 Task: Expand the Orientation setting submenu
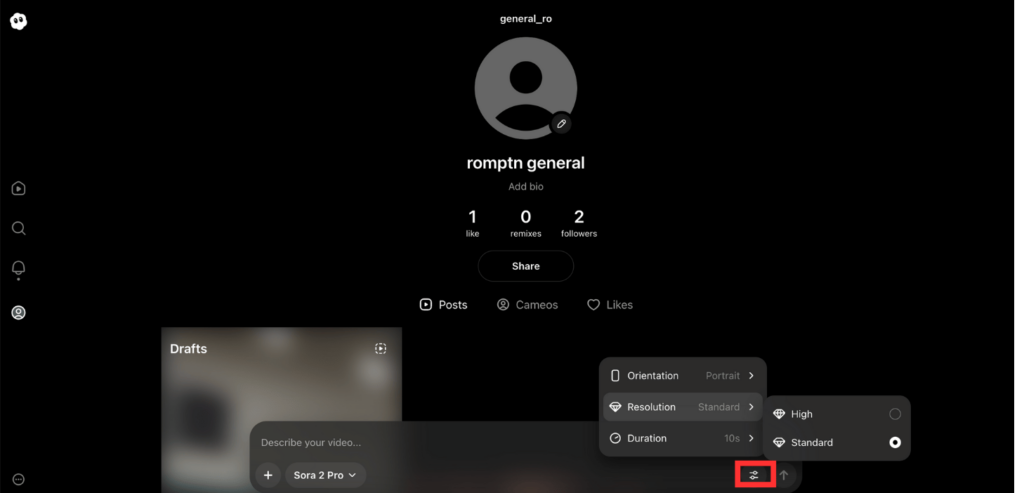pos(682,376)
